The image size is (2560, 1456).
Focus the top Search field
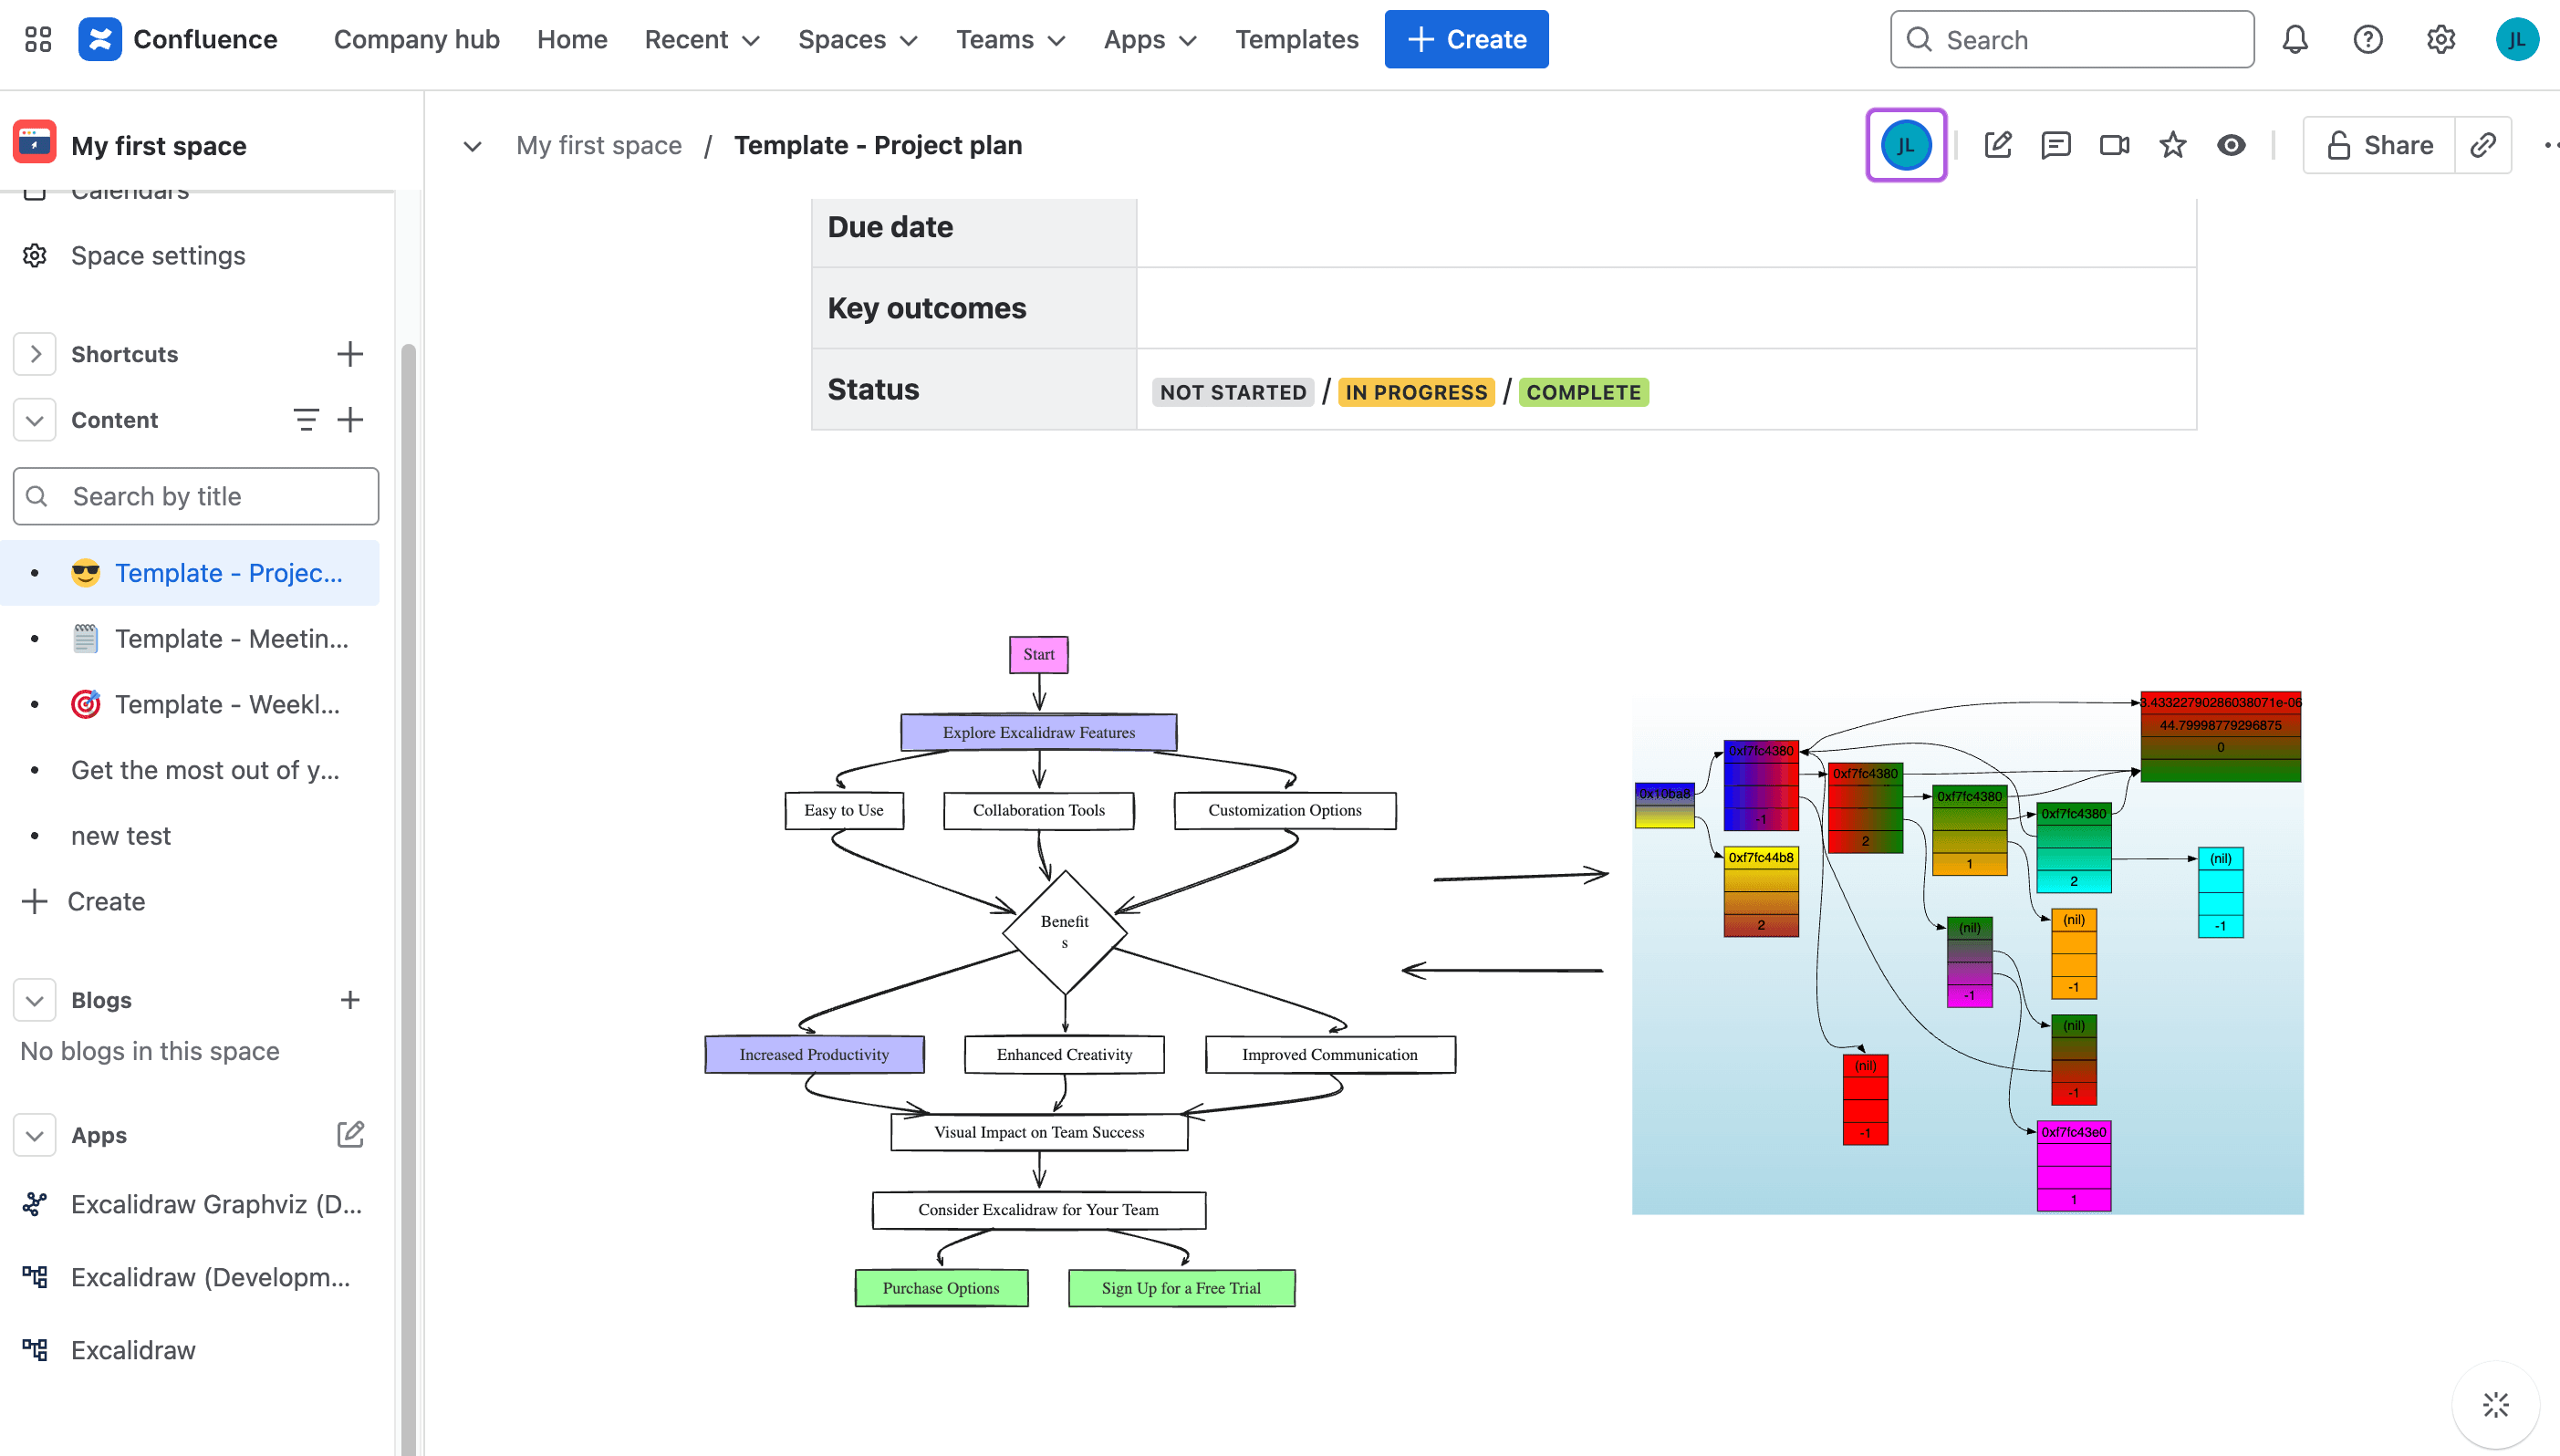pyautogui.click(x=2072, y=39)
